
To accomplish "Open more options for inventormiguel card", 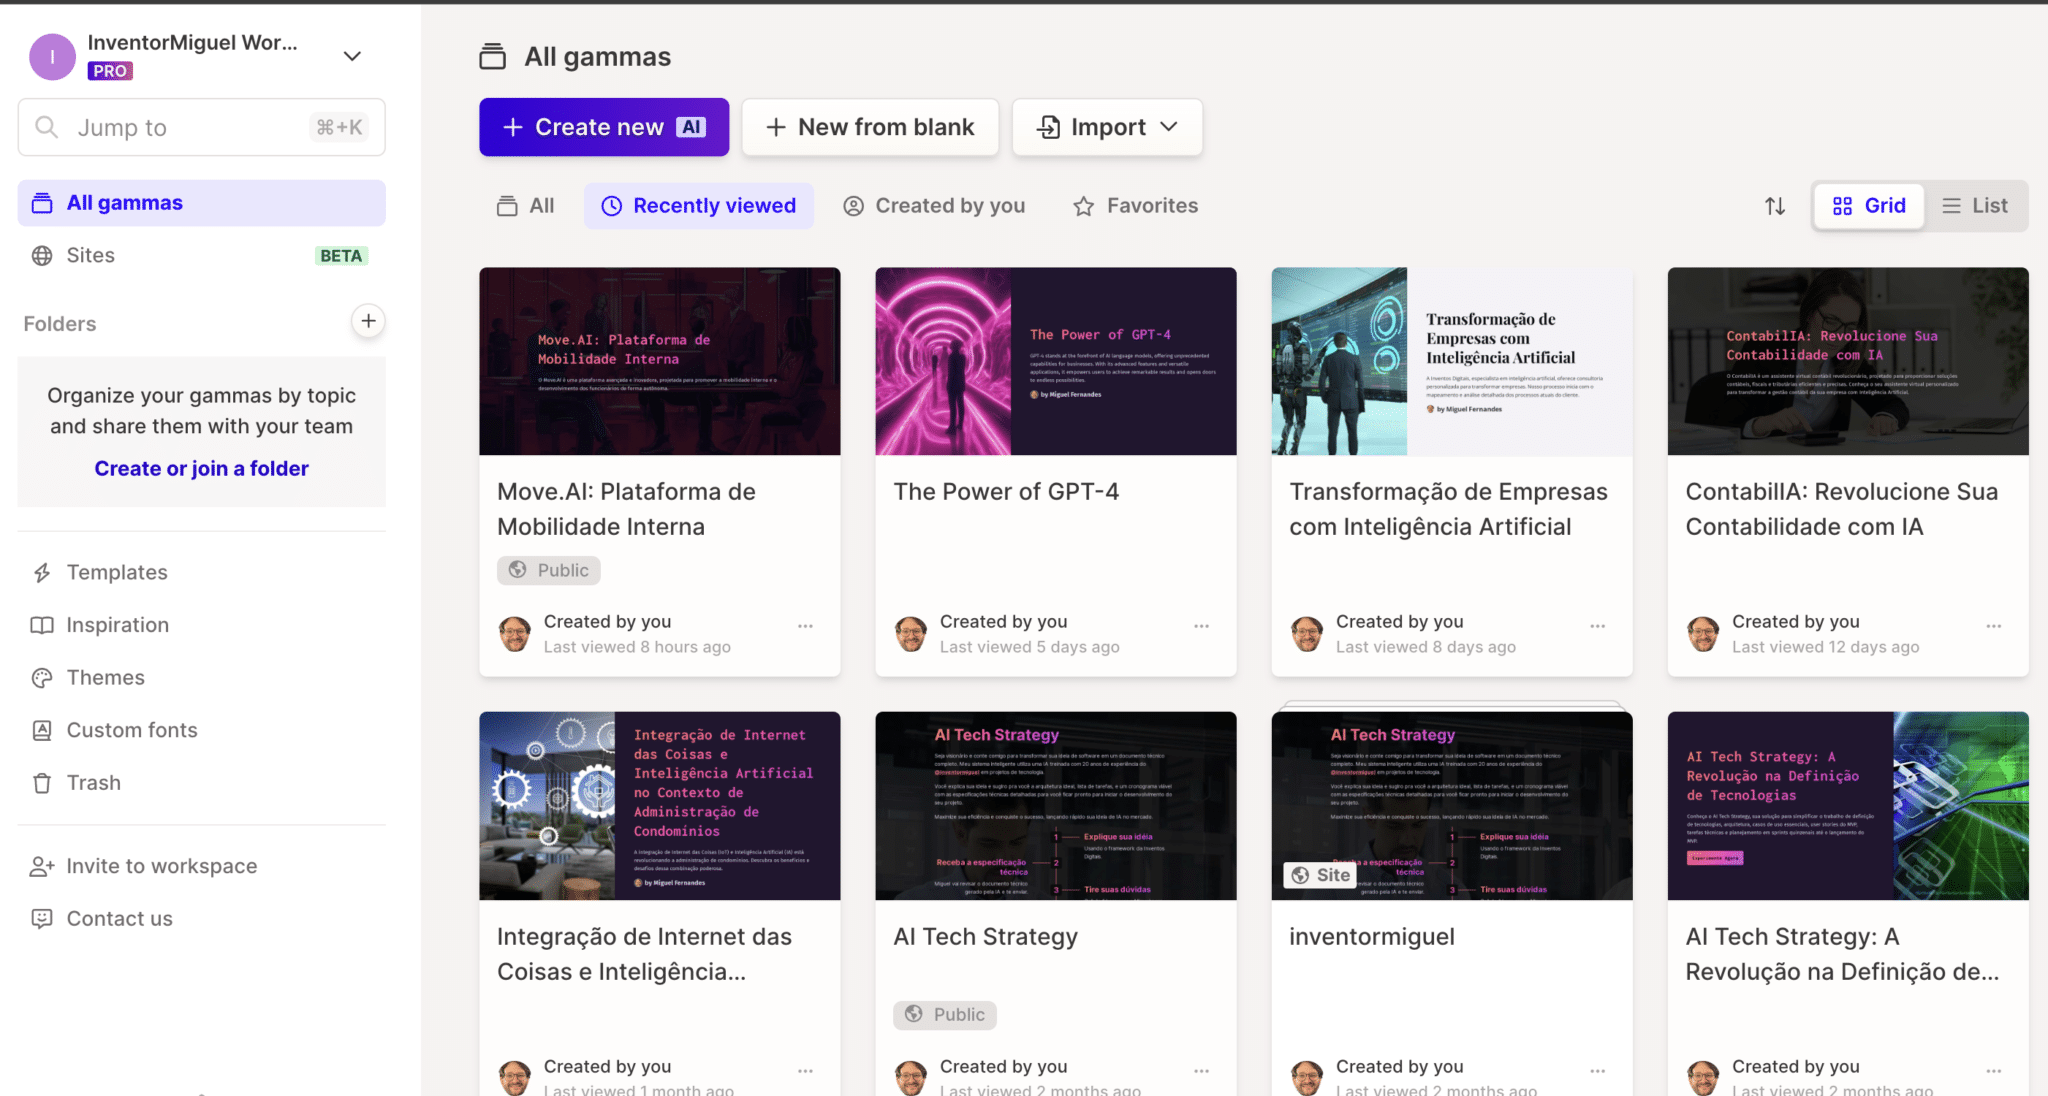I will (x=1597, y=1071).
